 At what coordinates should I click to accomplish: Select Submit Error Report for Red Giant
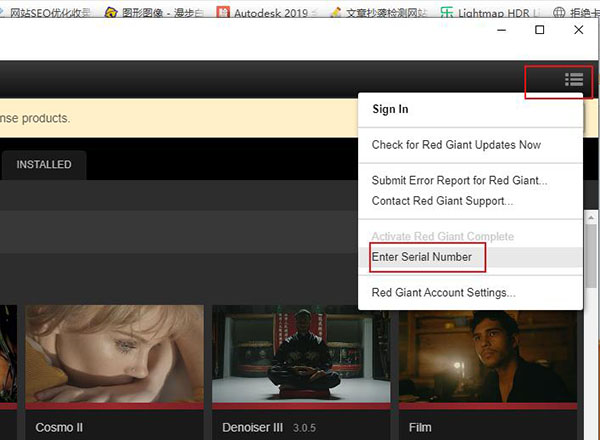click(459, 181)
